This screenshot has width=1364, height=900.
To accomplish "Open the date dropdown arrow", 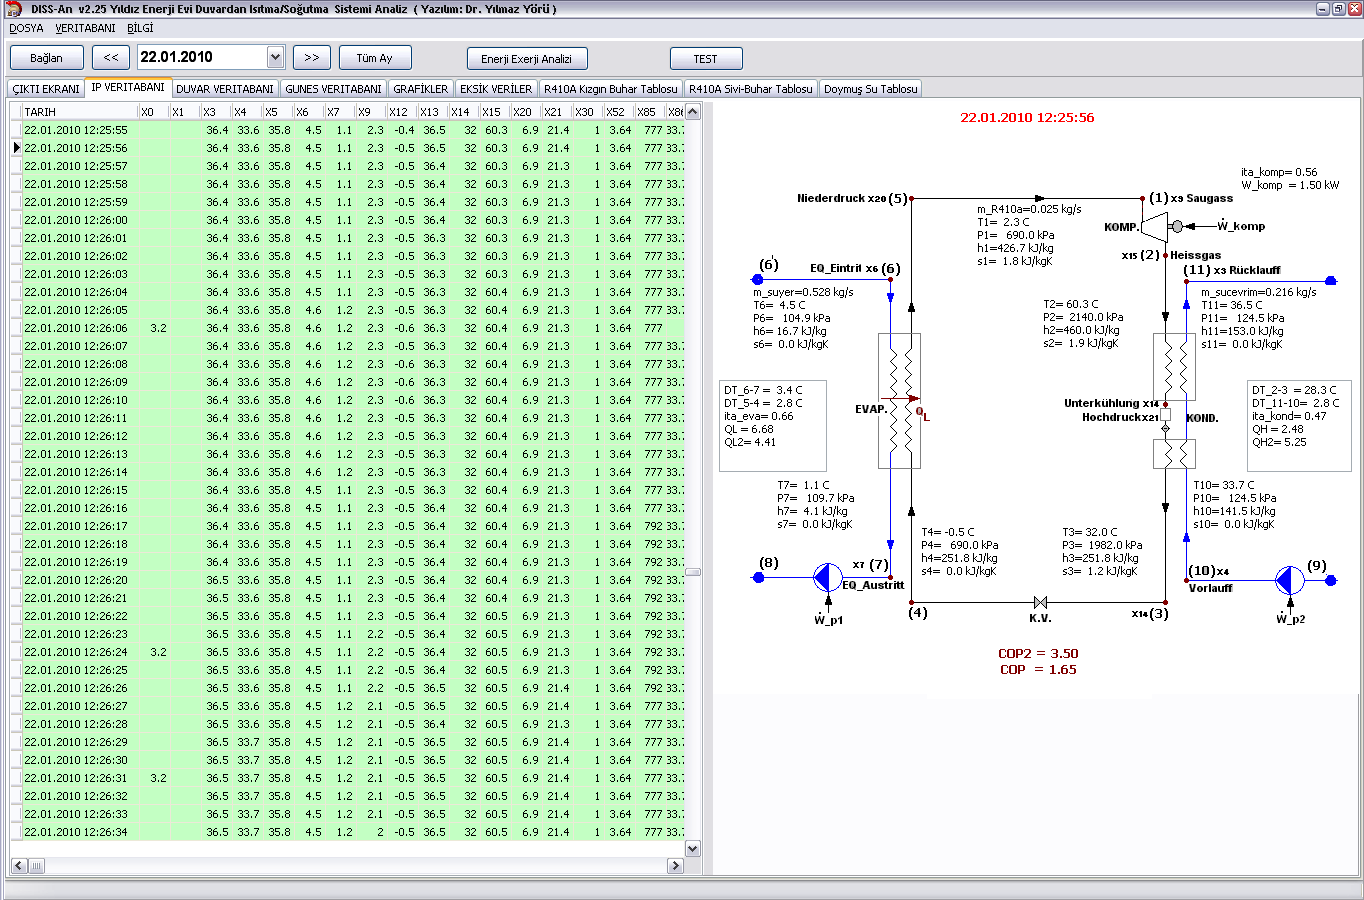I will tap(275, 58).
